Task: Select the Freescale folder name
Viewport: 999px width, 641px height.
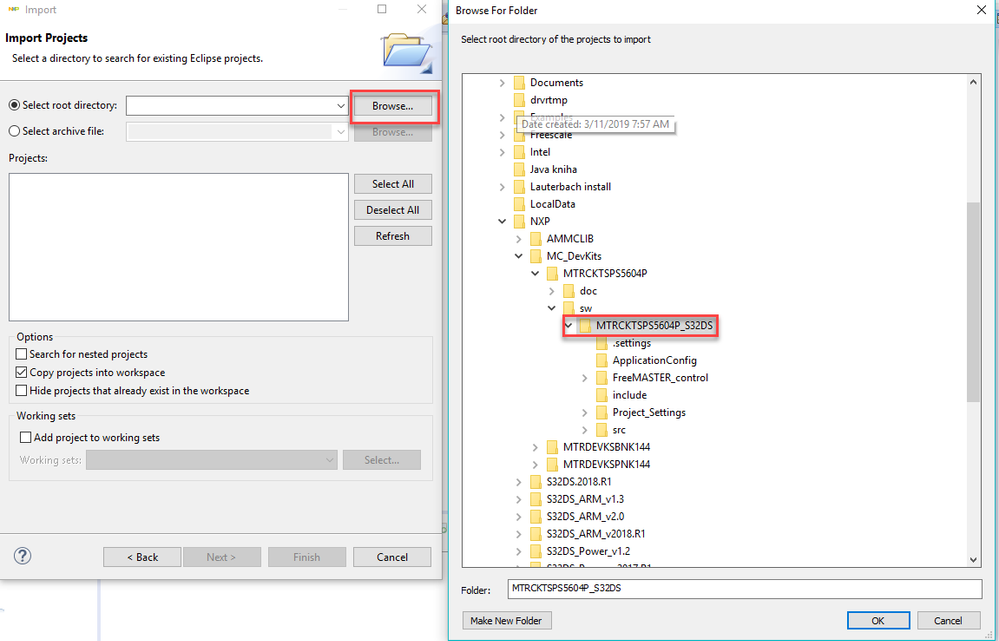Action: (x=551, y=135)
